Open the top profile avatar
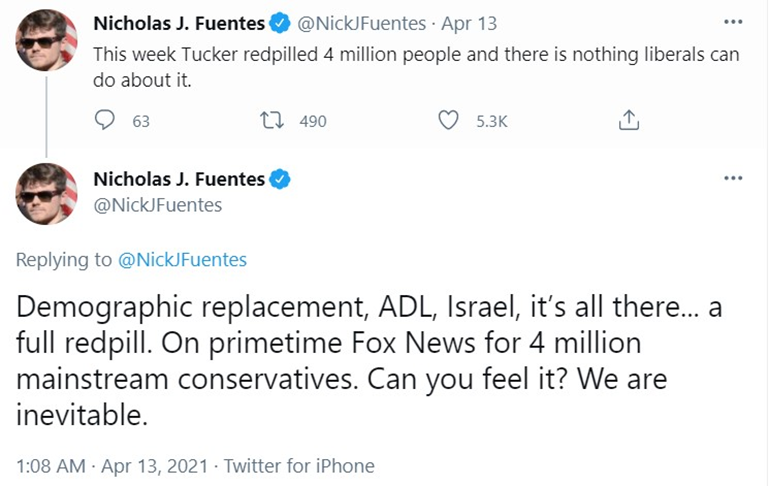The height and width of the screenshot is (486, 769). click(x=47, y=40)
